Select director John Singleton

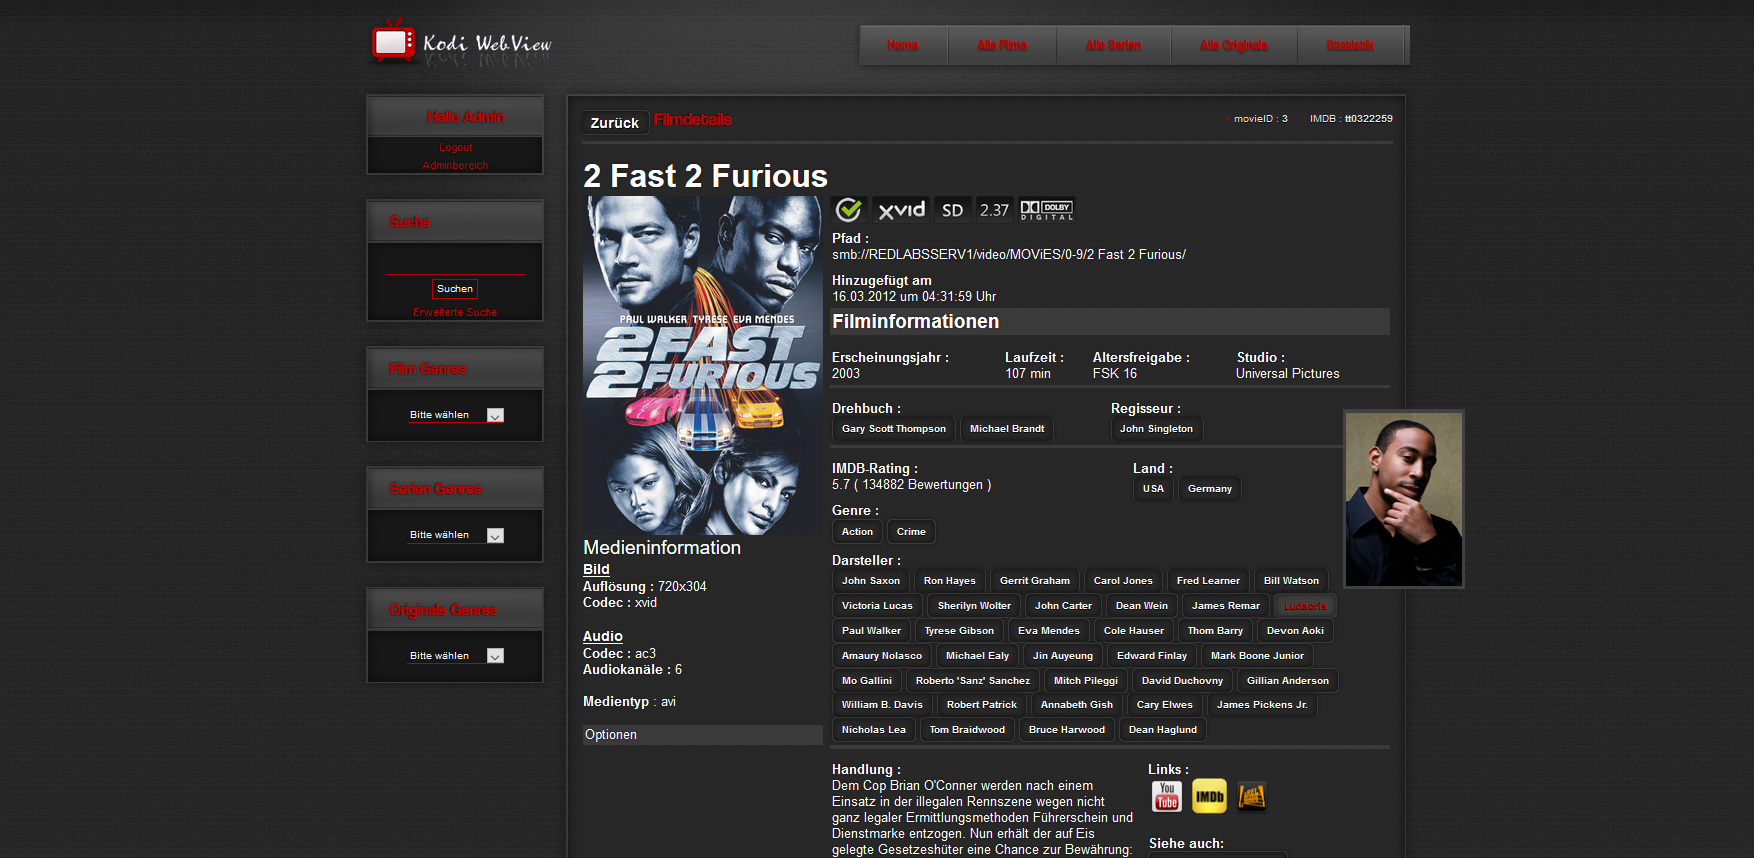pos(1156,429)
